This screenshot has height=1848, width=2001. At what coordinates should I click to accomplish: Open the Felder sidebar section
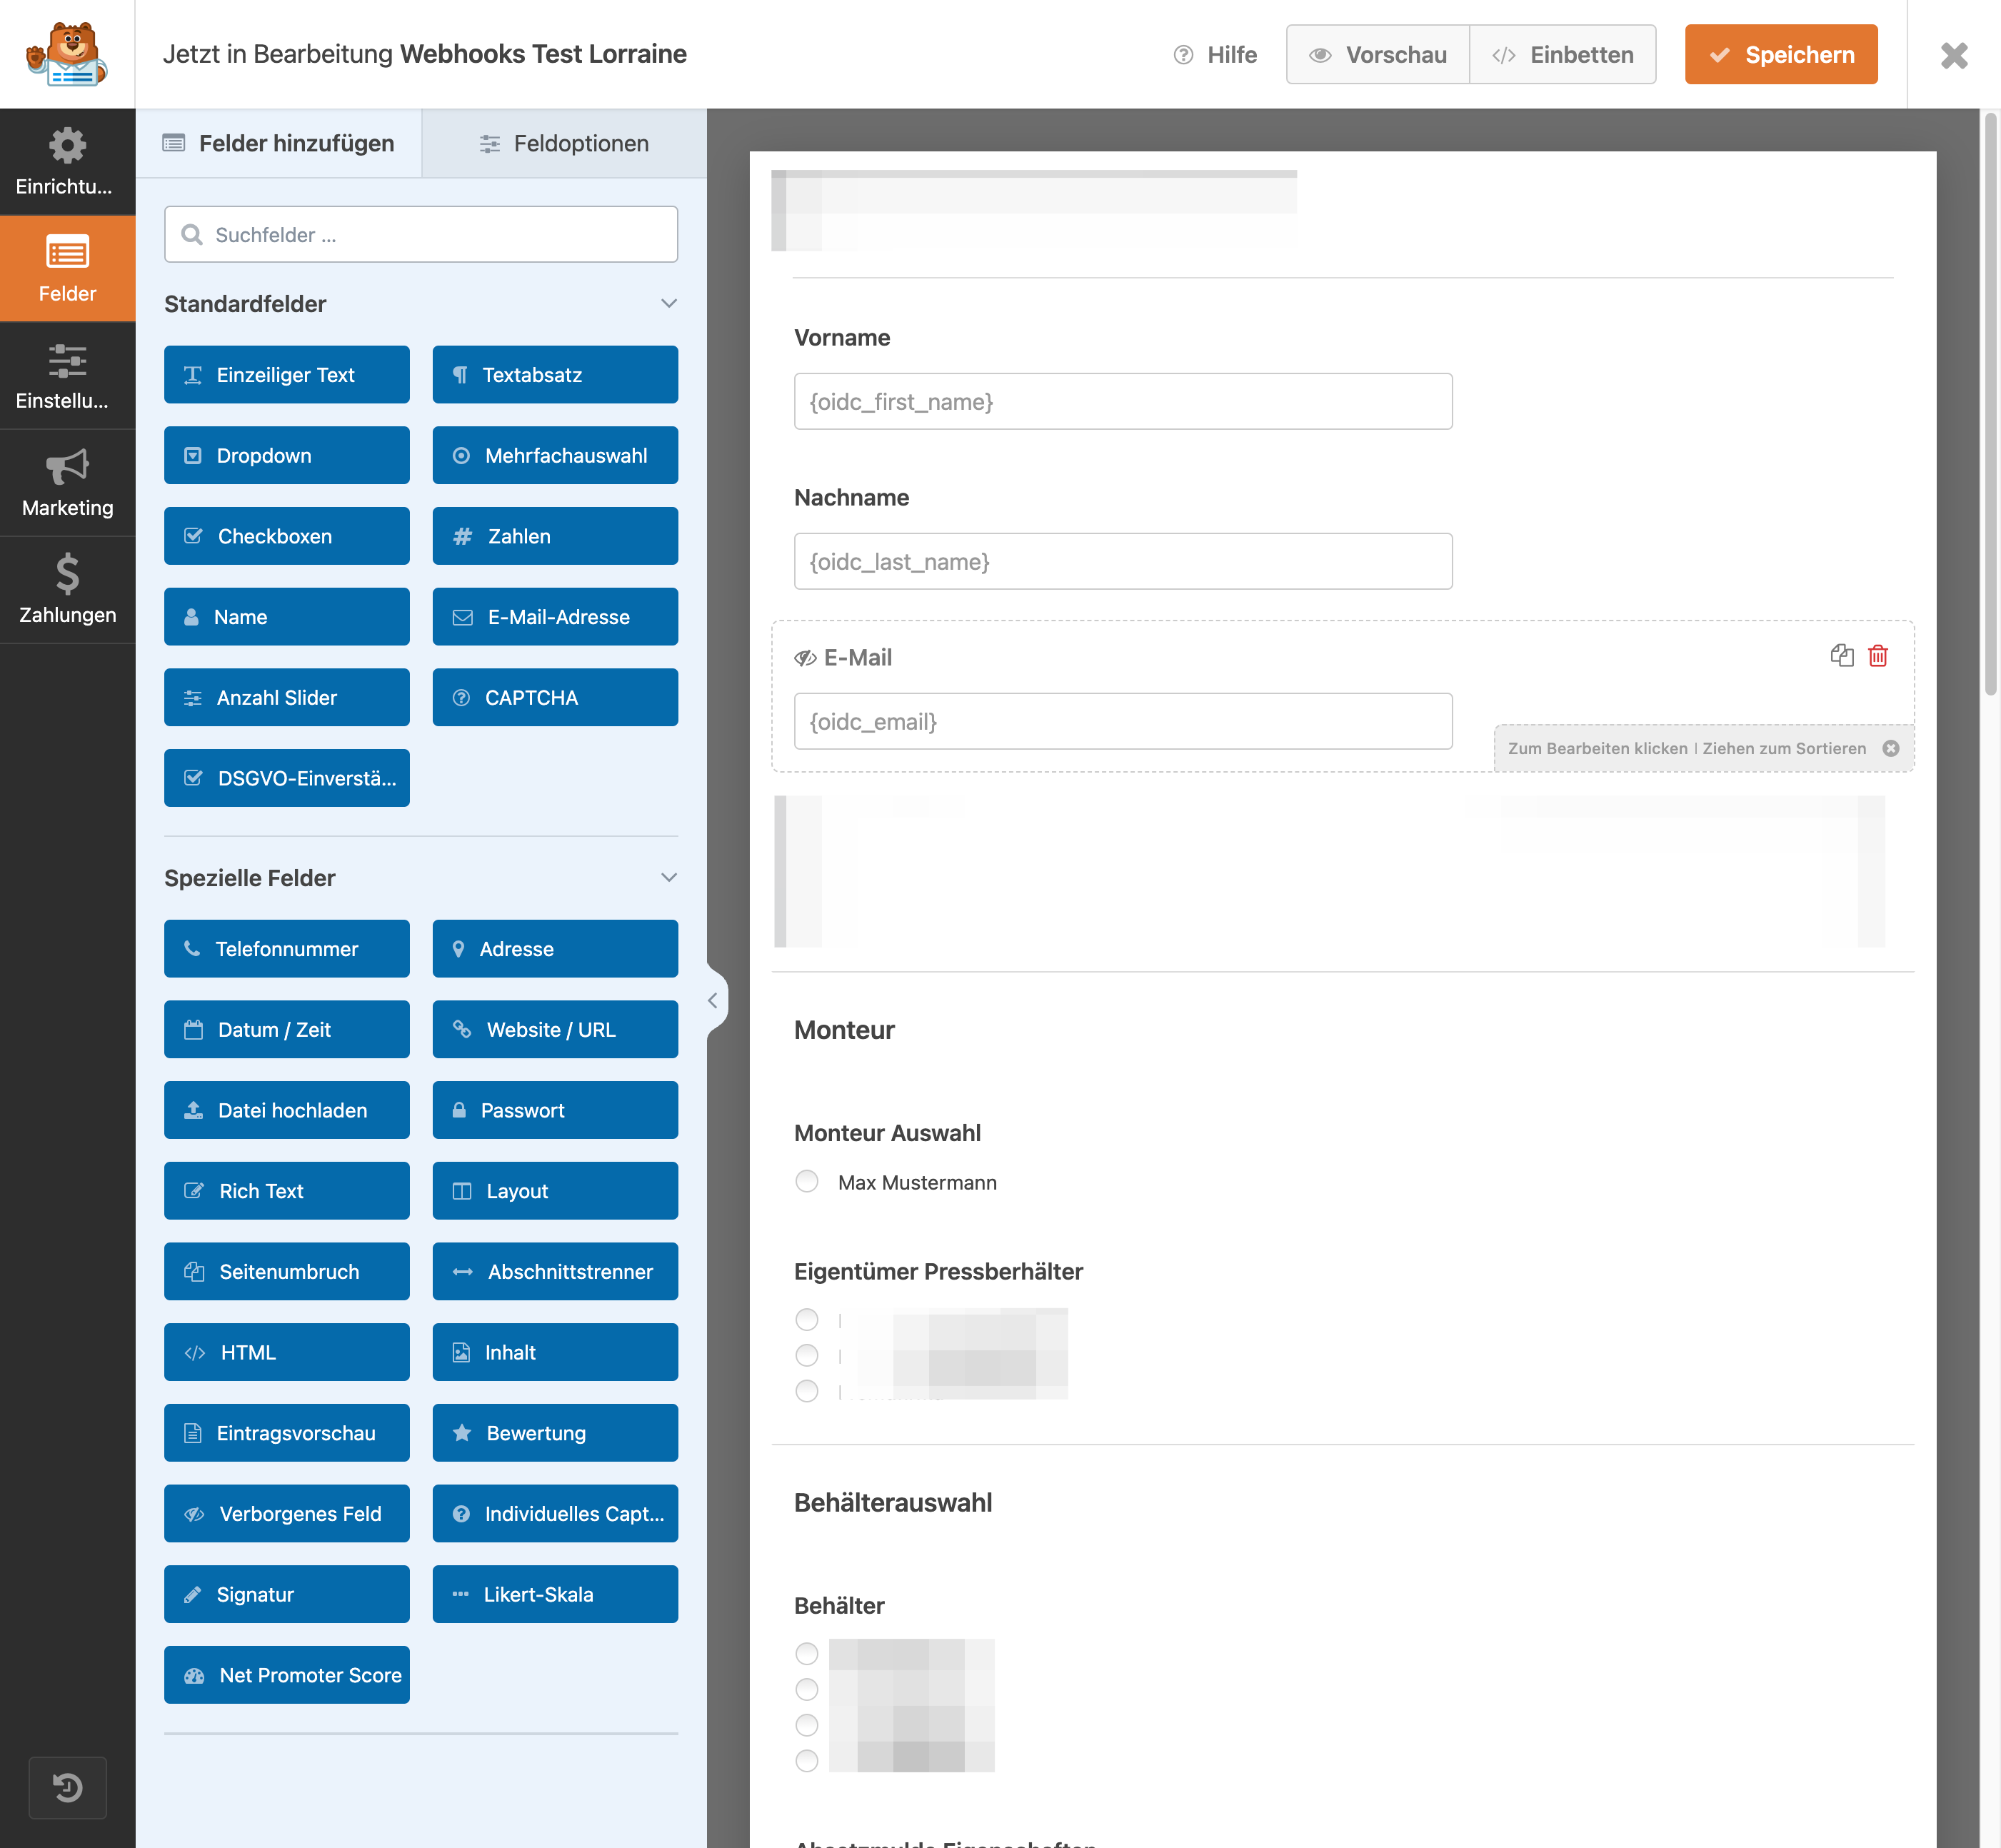67,268
